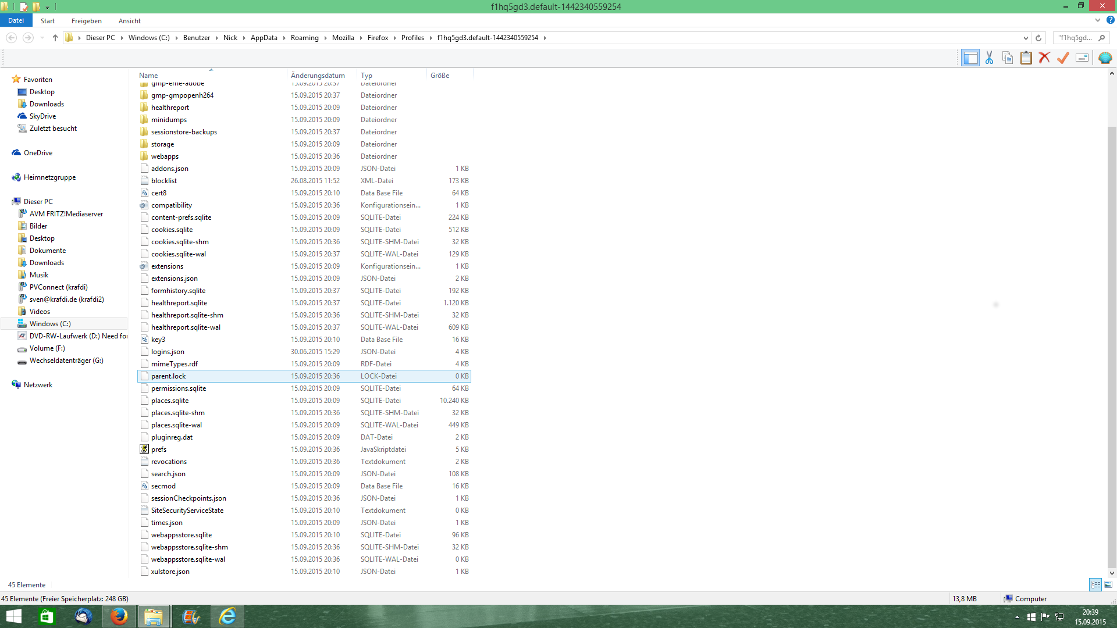Image resolution: width=1117 pixels, height=628 pixels.
Task: Open the Ansicht ribbon tab
Action: point(129,21)
